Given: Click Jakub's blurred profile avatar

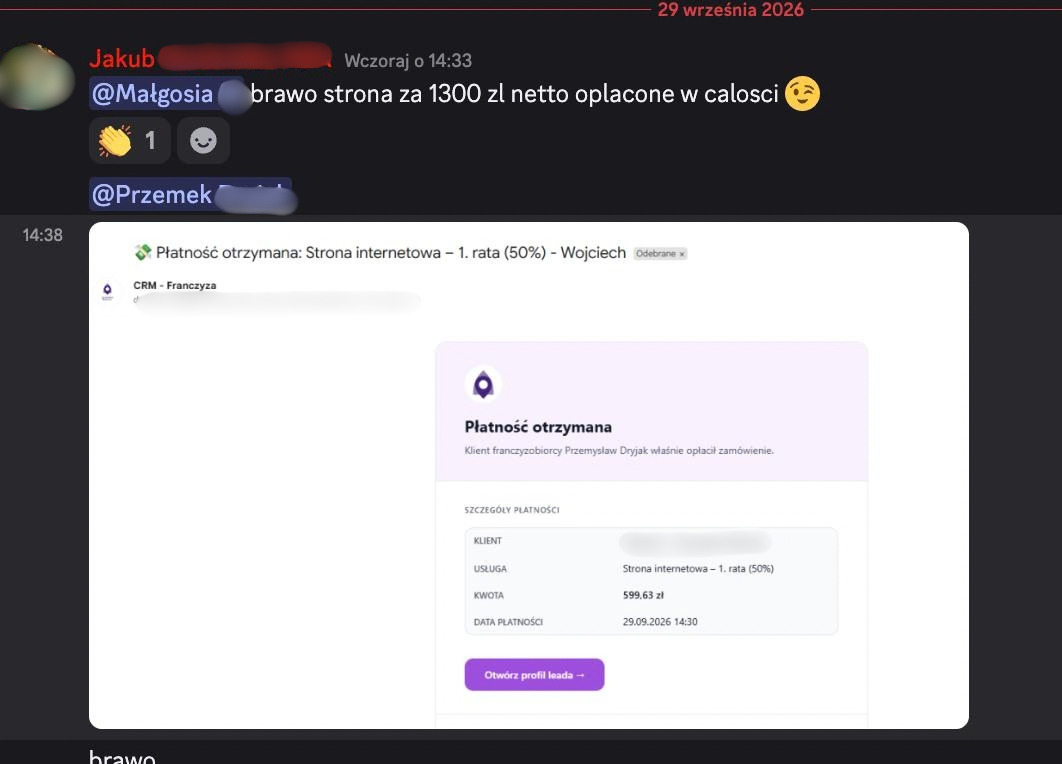Looking at the screenshot, I should coord(36,77).
